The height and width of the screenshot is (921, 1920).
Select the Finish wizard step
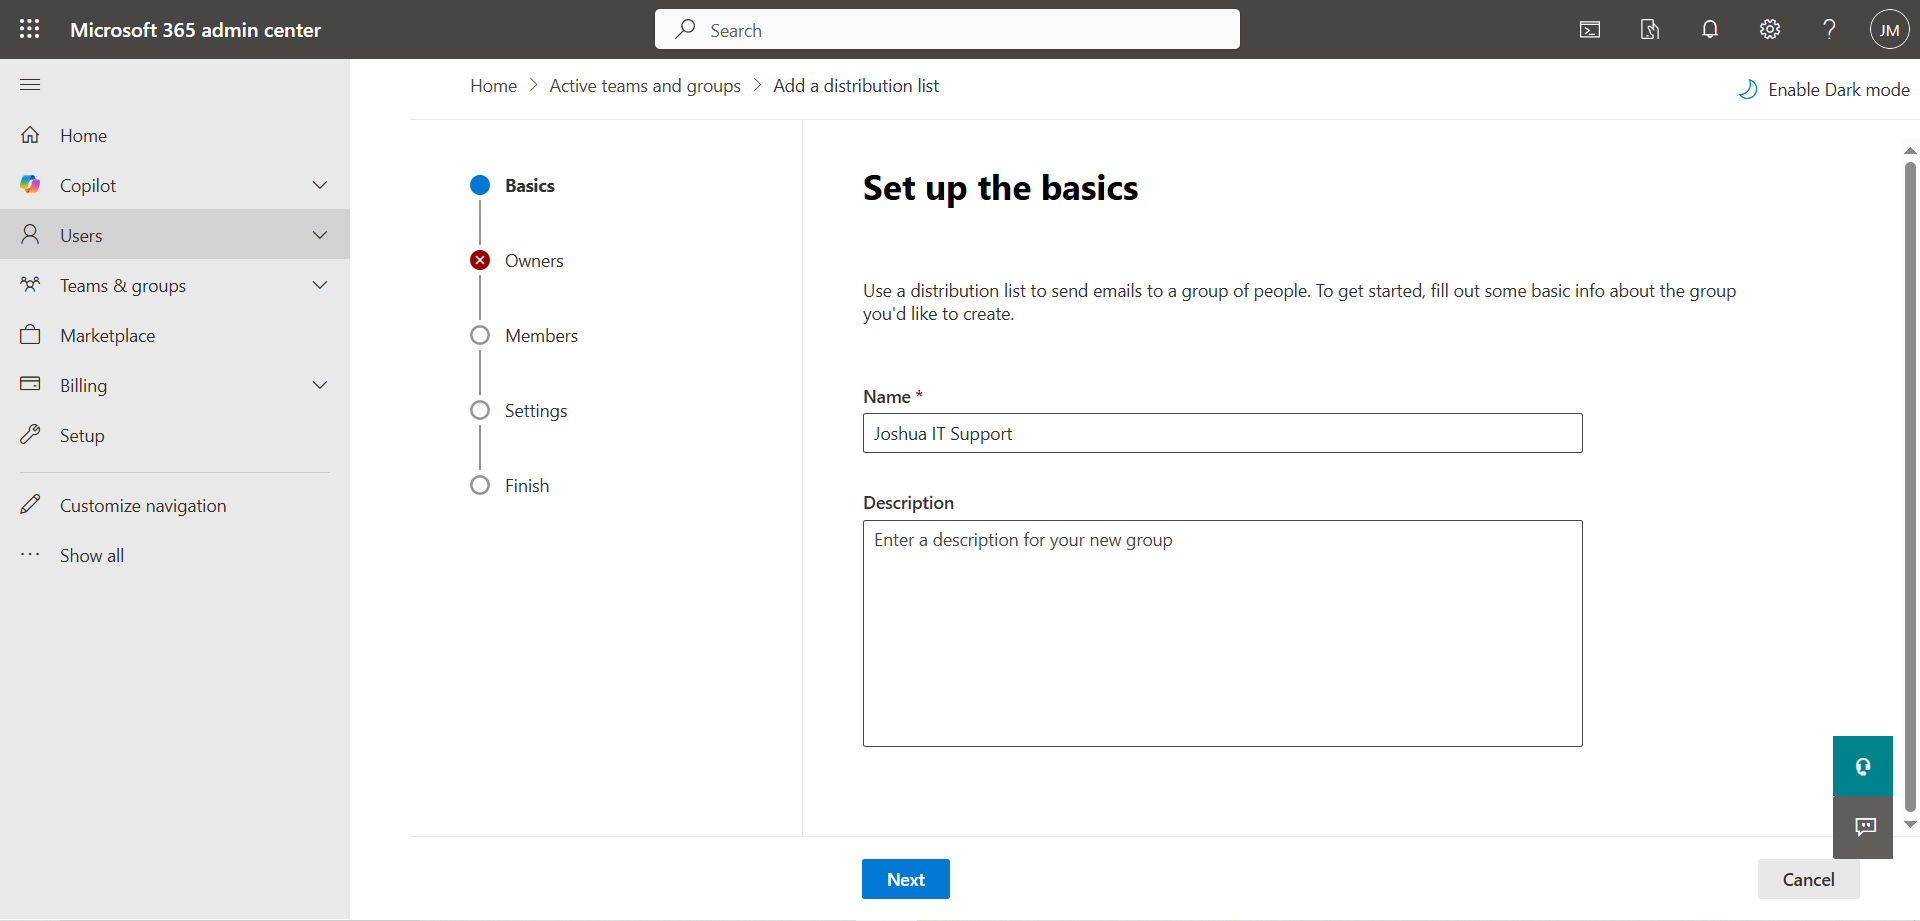pos(510,485)
